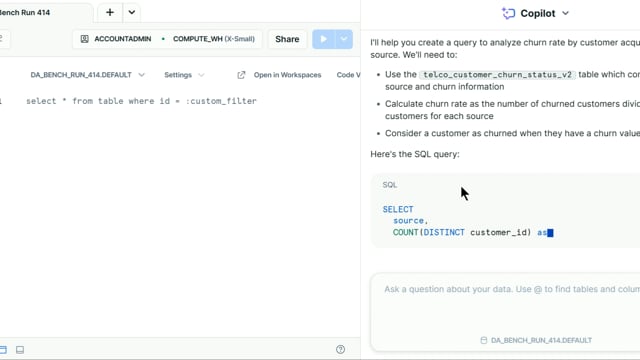
Task: Click the DA_BENCH_RUN_414.DEFAULT context under the chat box
Action: [x=536, y=340]
